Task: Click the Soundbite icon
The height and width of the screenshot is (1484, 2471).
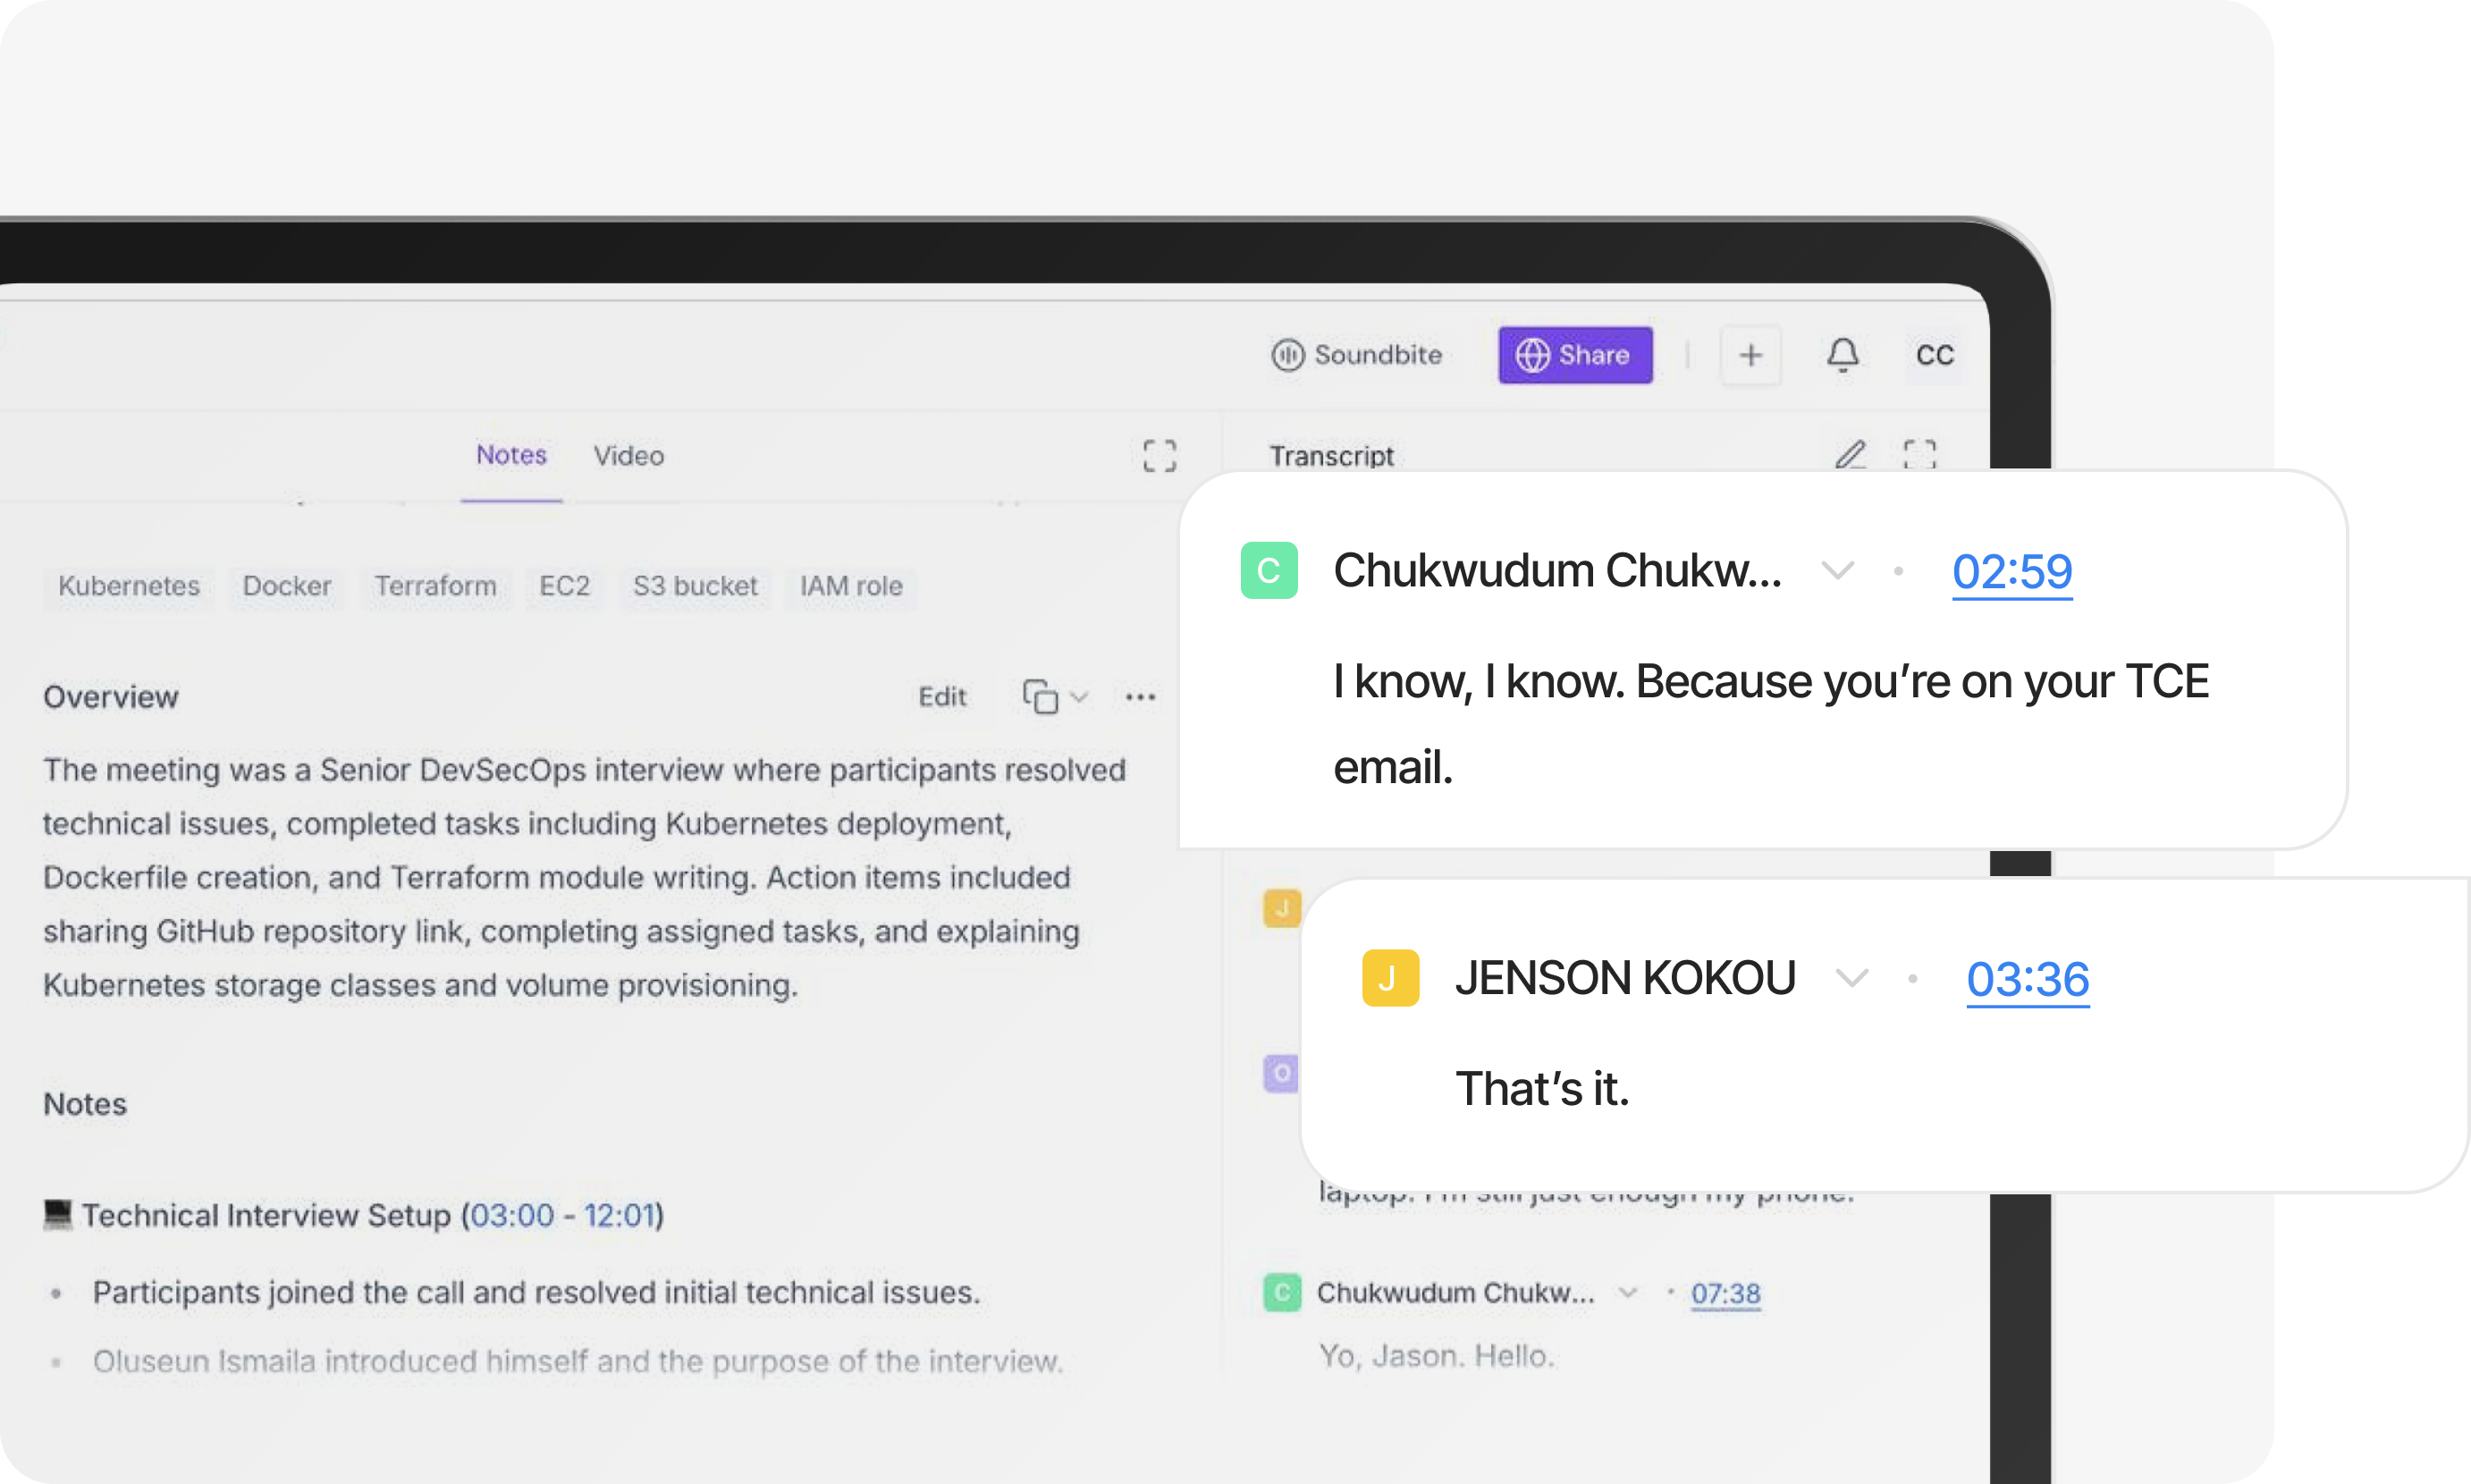Action: [1291, 355]
